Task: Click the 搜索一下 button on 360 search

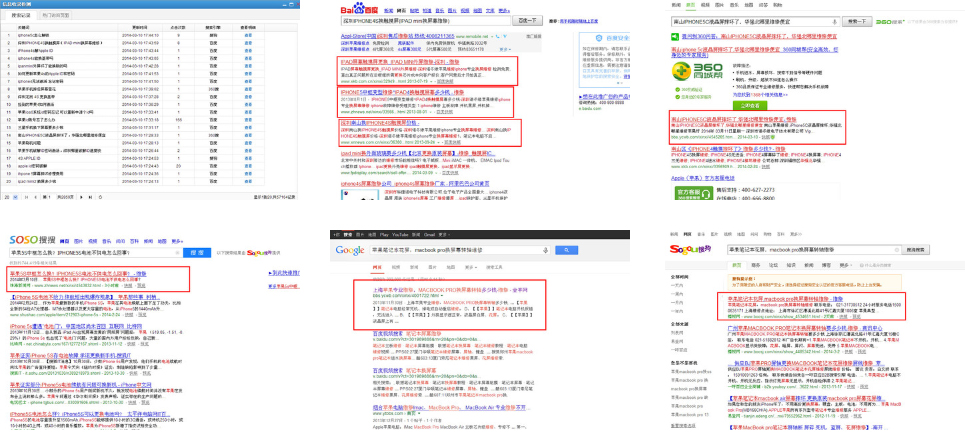Action: [856, 22]
